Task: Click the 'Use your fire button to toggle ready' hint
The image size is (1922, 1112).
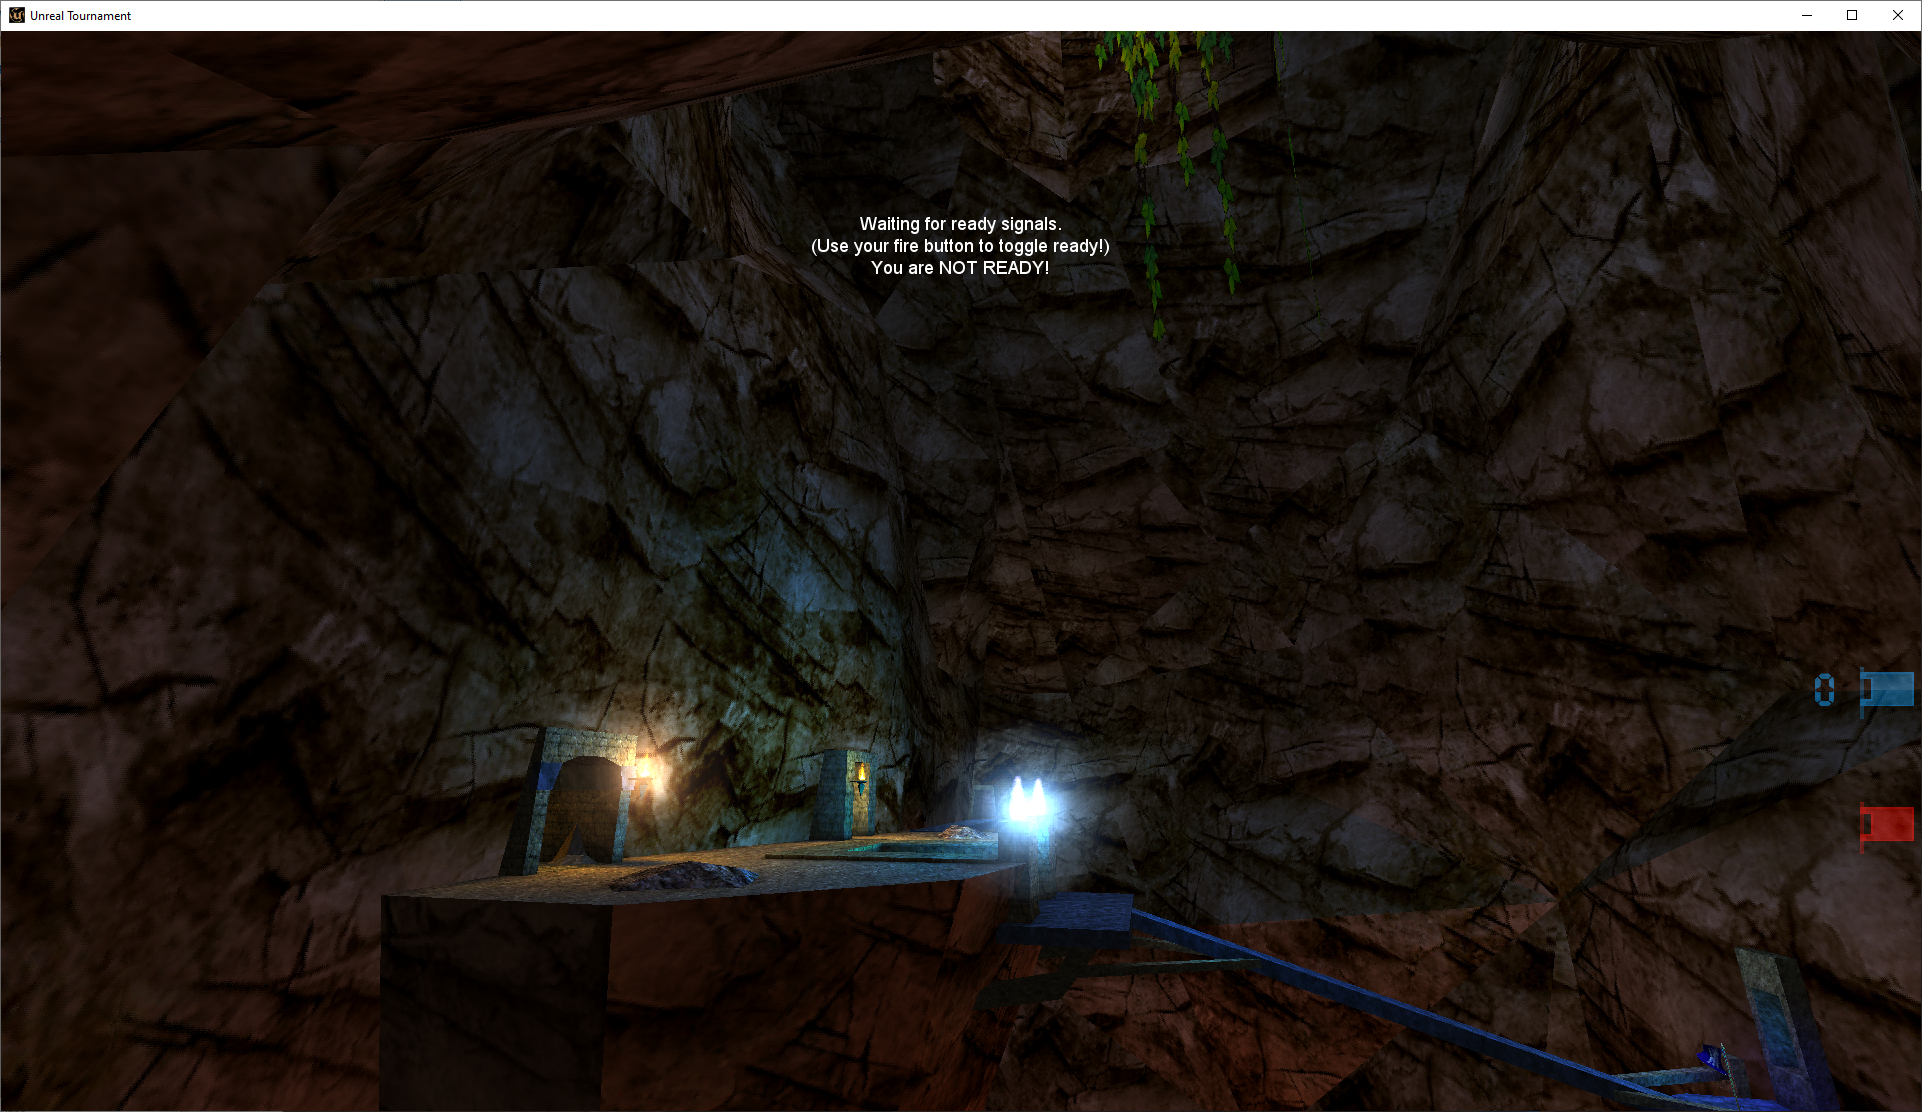Action: 959,246
